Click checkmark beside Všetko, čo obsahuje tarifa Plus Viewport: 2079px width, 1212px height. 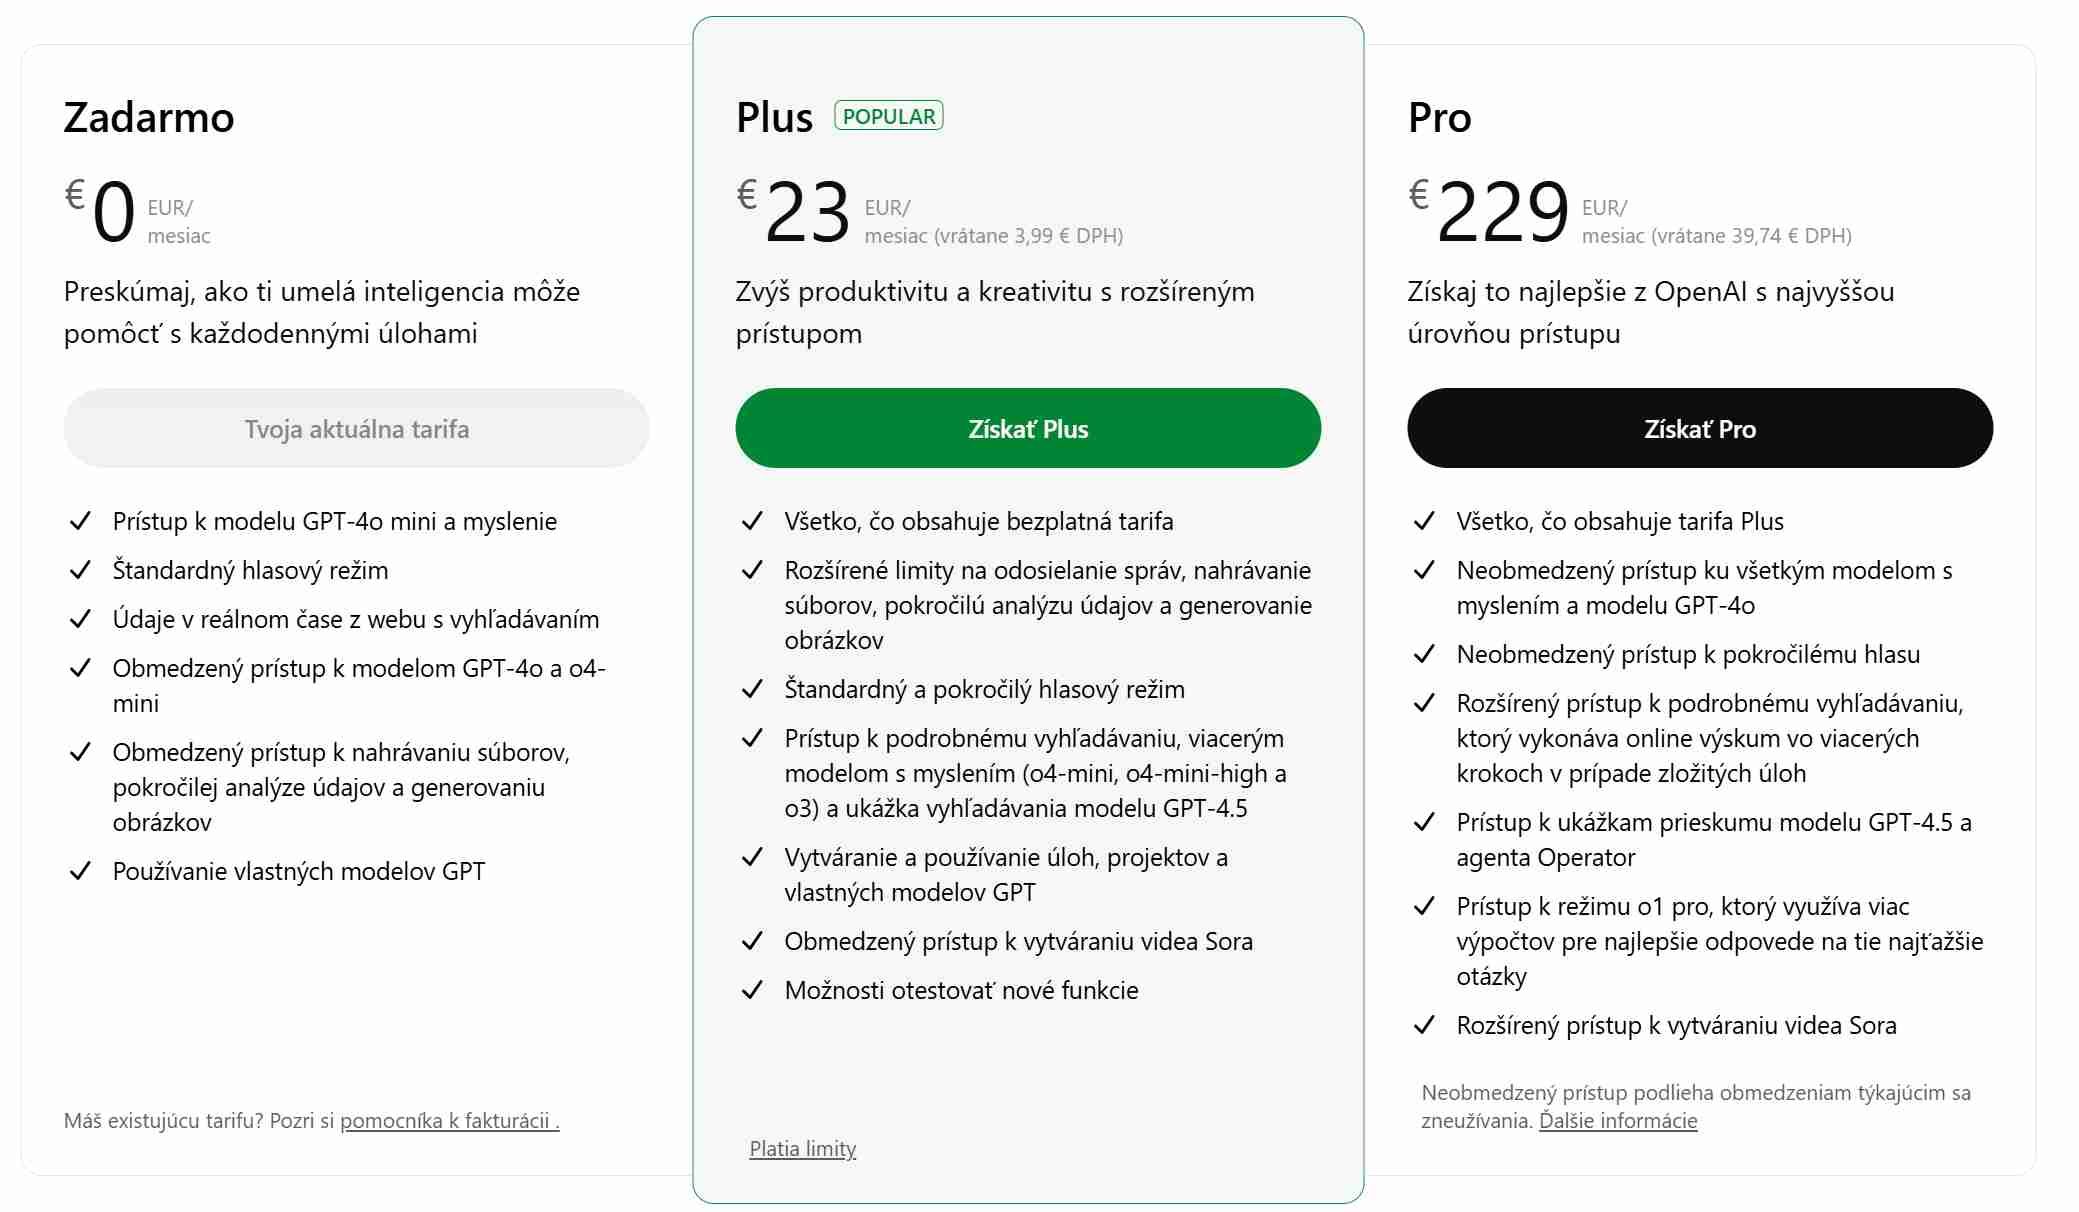1424,521
